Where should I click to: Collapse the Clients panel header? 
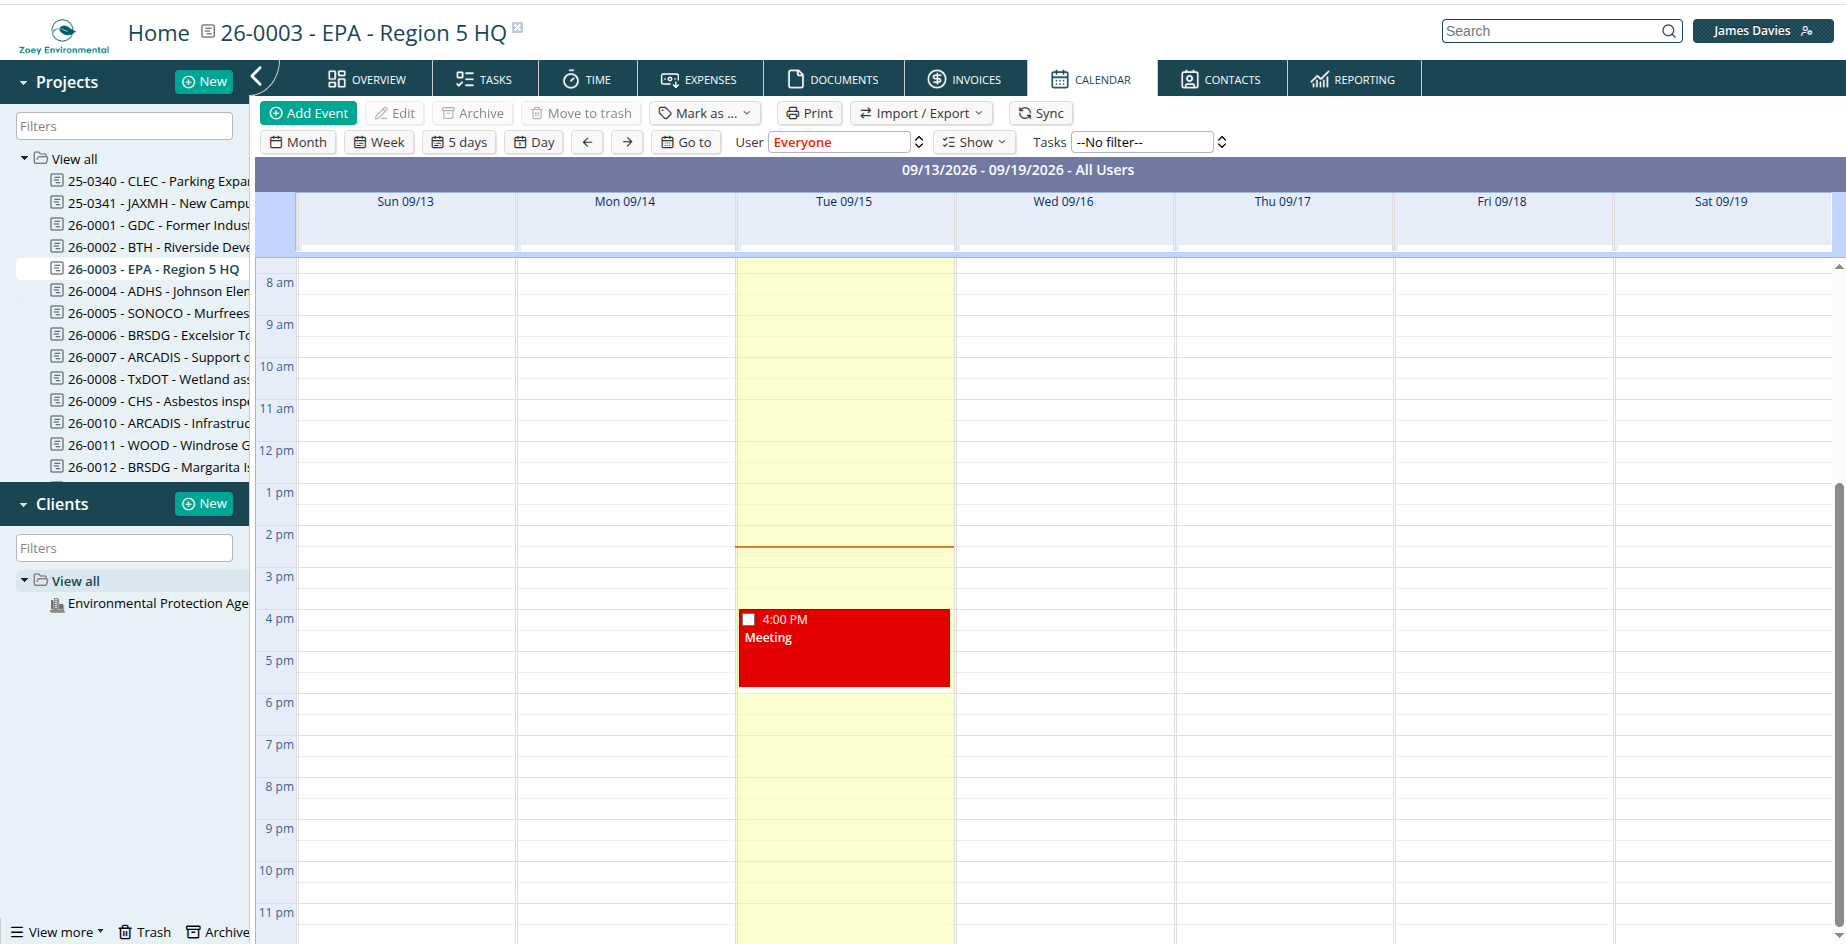[23, 505]
